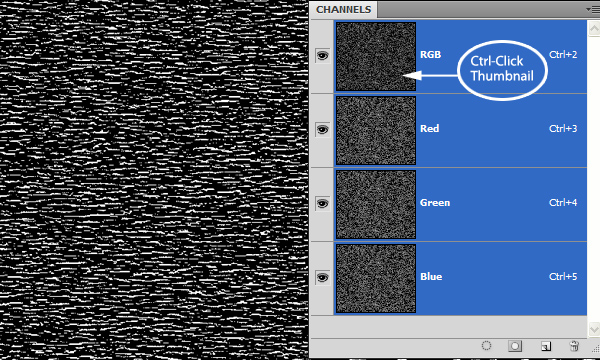Create new channel icon
600x360 pixels.
coord(546,346)
